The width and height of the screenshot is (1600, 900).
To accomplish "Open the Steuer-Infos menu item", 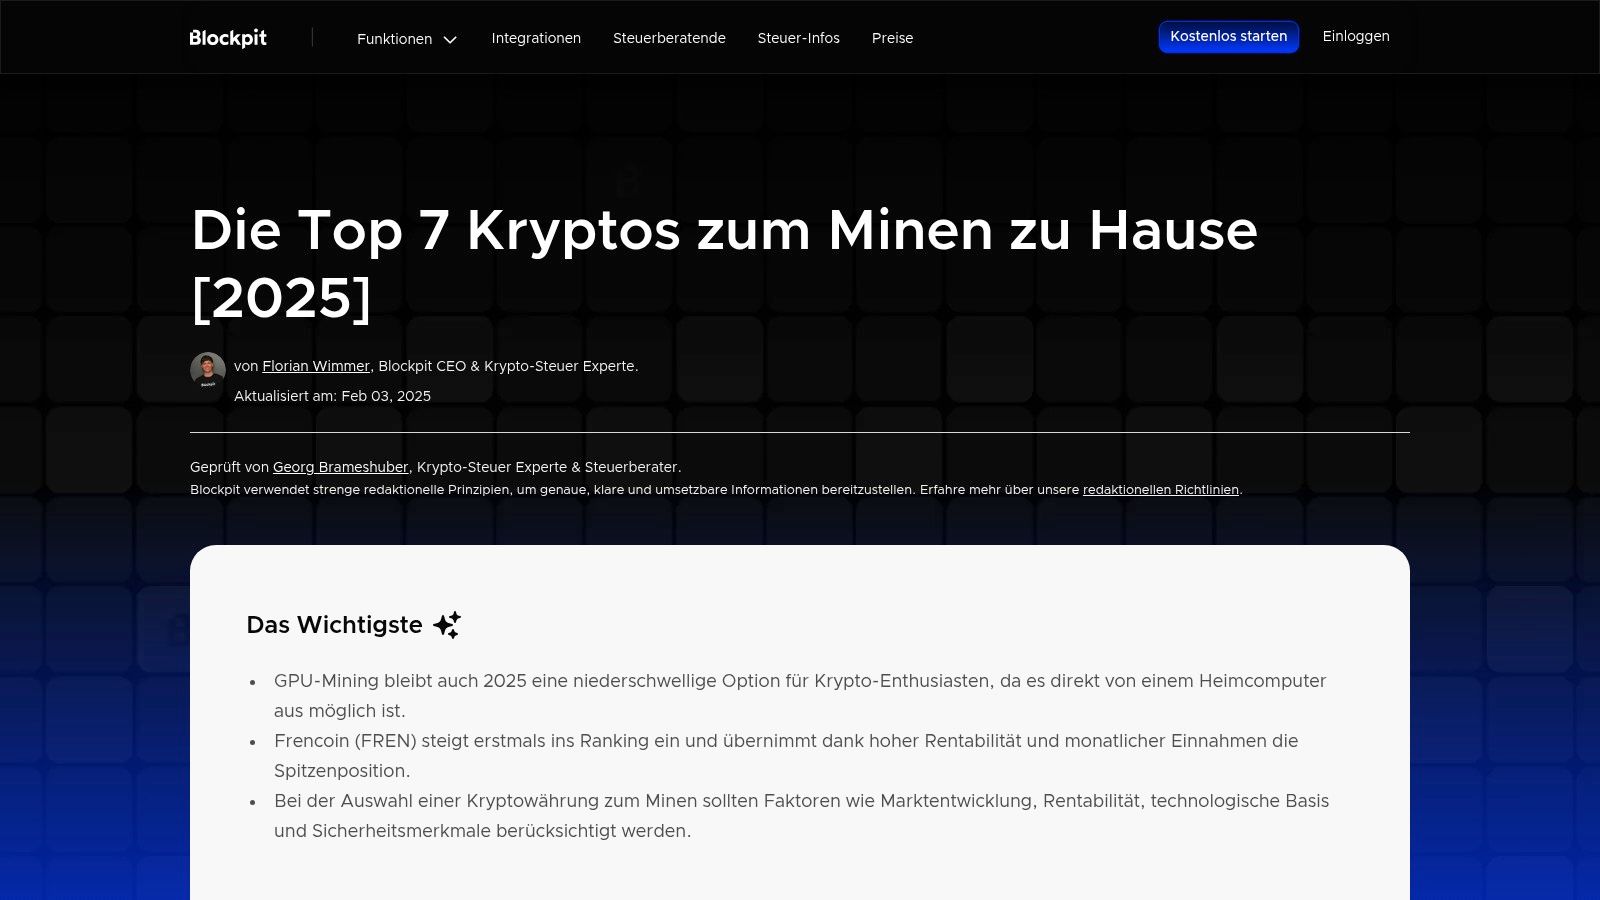I will coord(798,38).
